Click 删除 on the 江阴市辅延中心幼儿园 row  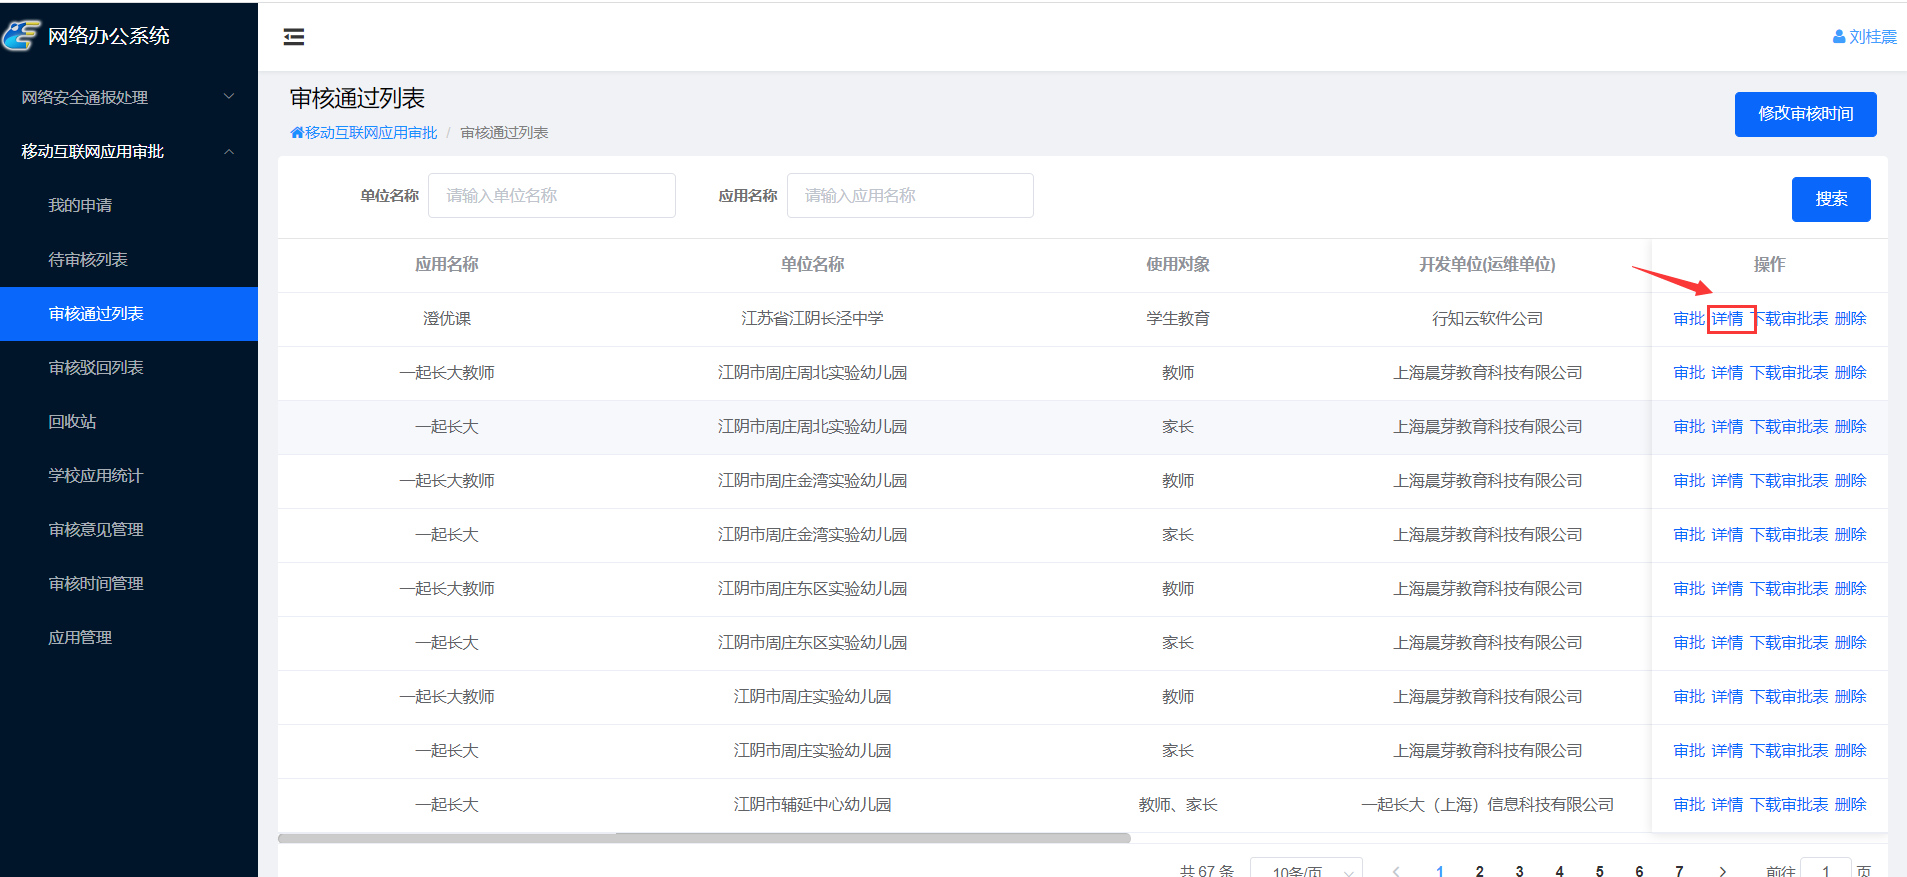point(1850,805)
